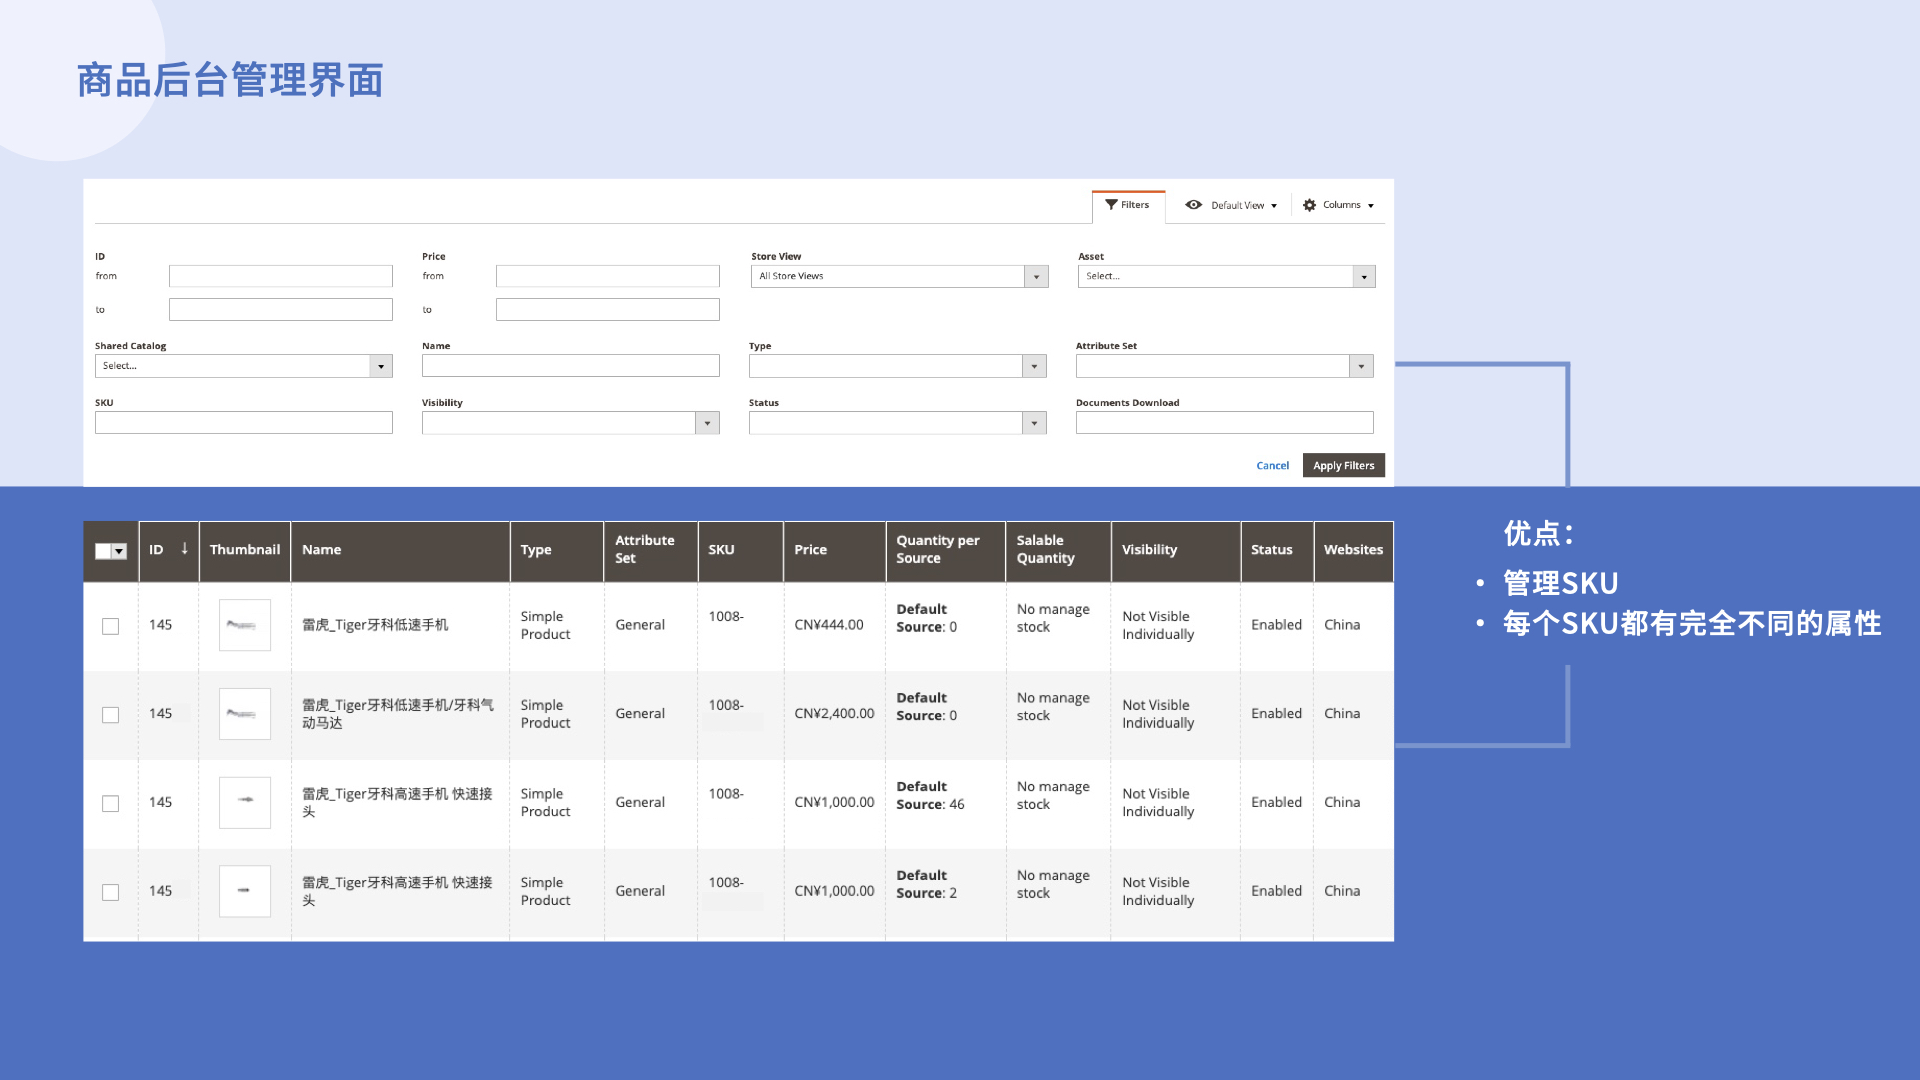This screenshot has width=1920, height=1080.
Task: Click price CN¥444.00
Action: pos(829,625)
